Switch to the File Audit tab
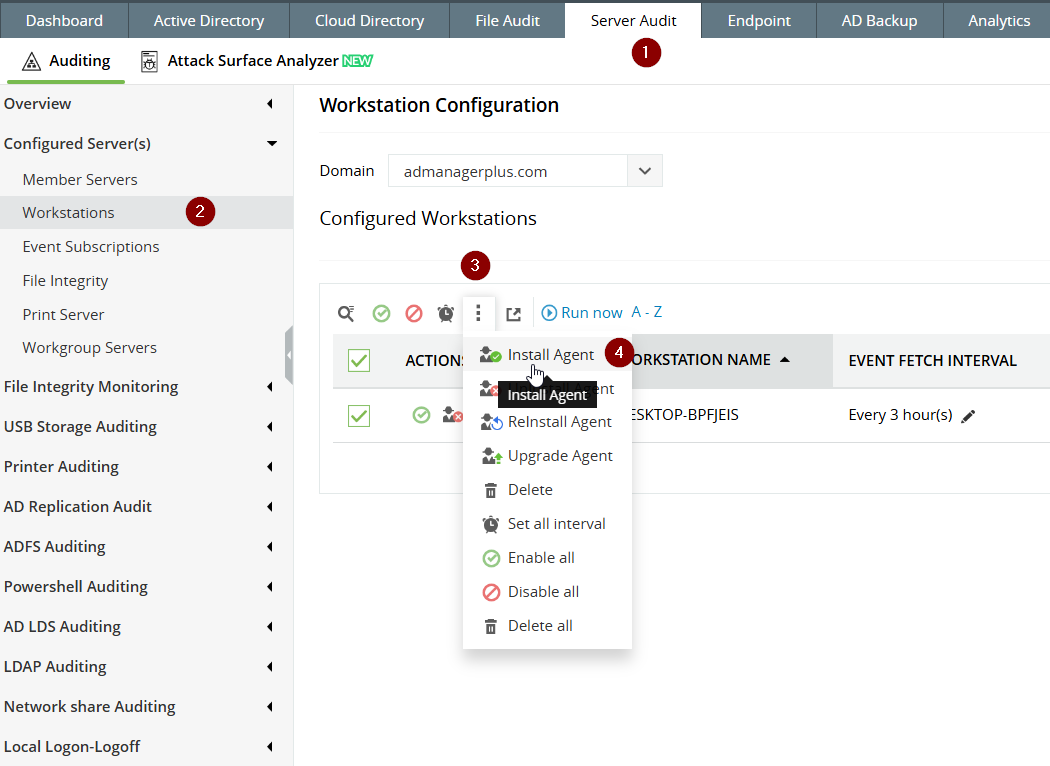Screen dimensions: 1050x766 coord(506,20)
